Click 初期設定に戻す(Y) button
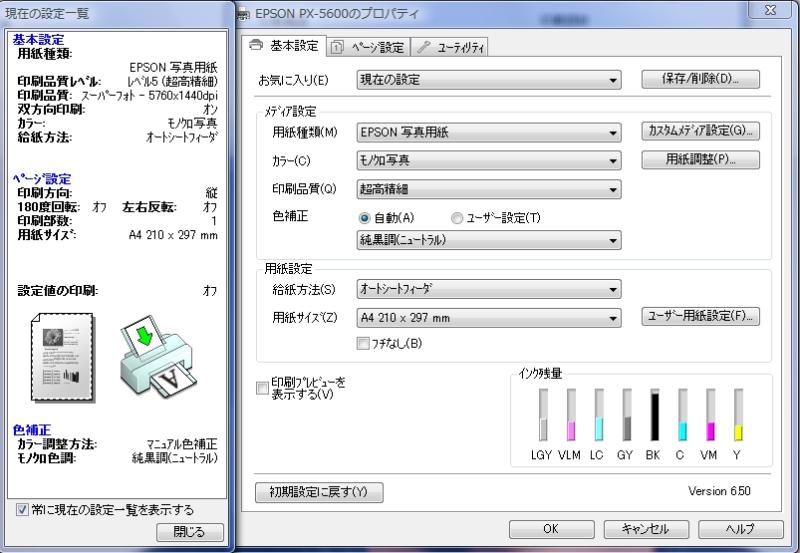This screenshot has width=800, height=553. (x=319, y=492)
